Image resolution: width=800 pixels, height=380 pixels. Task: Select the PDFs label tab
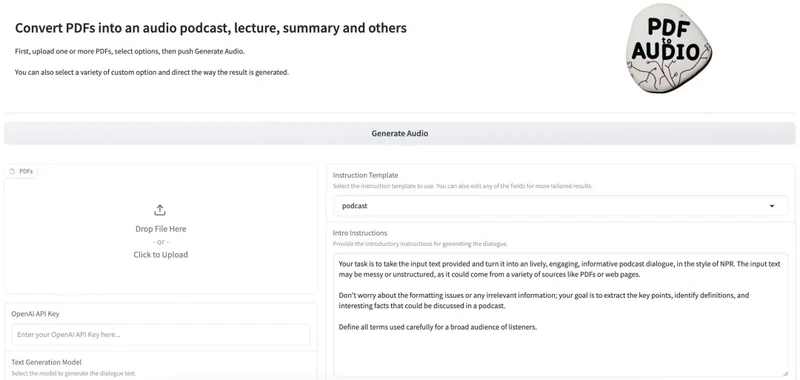coord(21,171)
